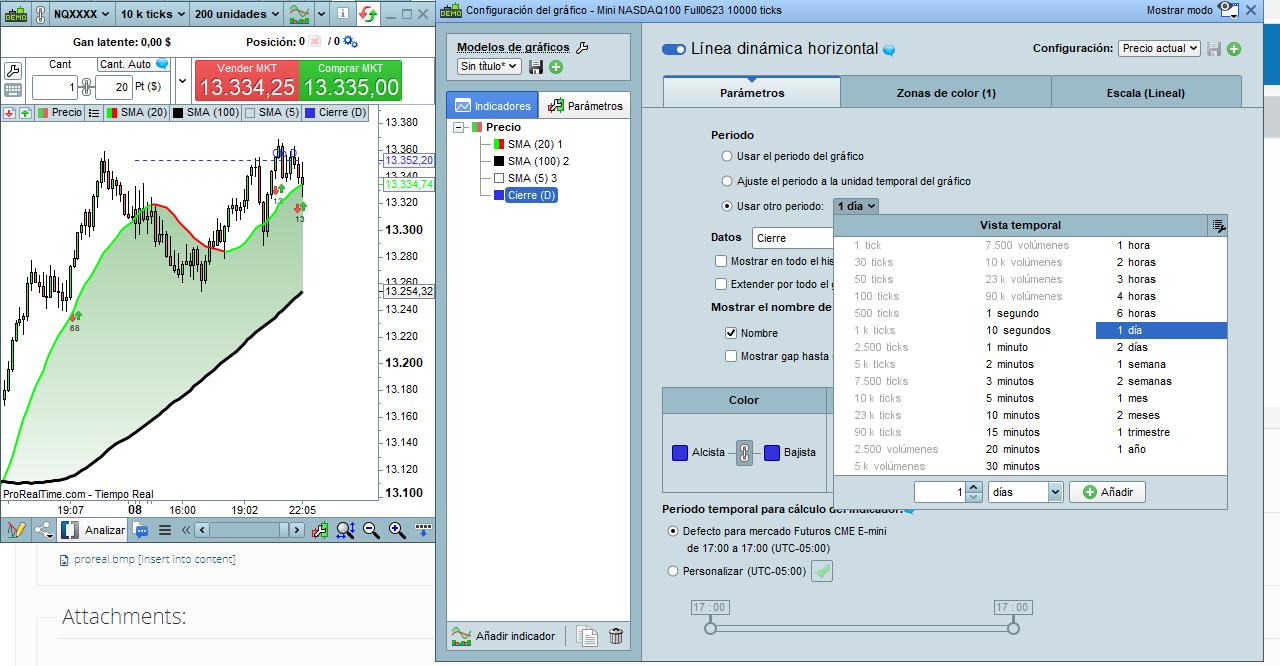Viewport: 1280px width, 666px height.
Task: Select 'Defecto para mercado Futuros CME E-mini' radio
Action: pos(673,531)
